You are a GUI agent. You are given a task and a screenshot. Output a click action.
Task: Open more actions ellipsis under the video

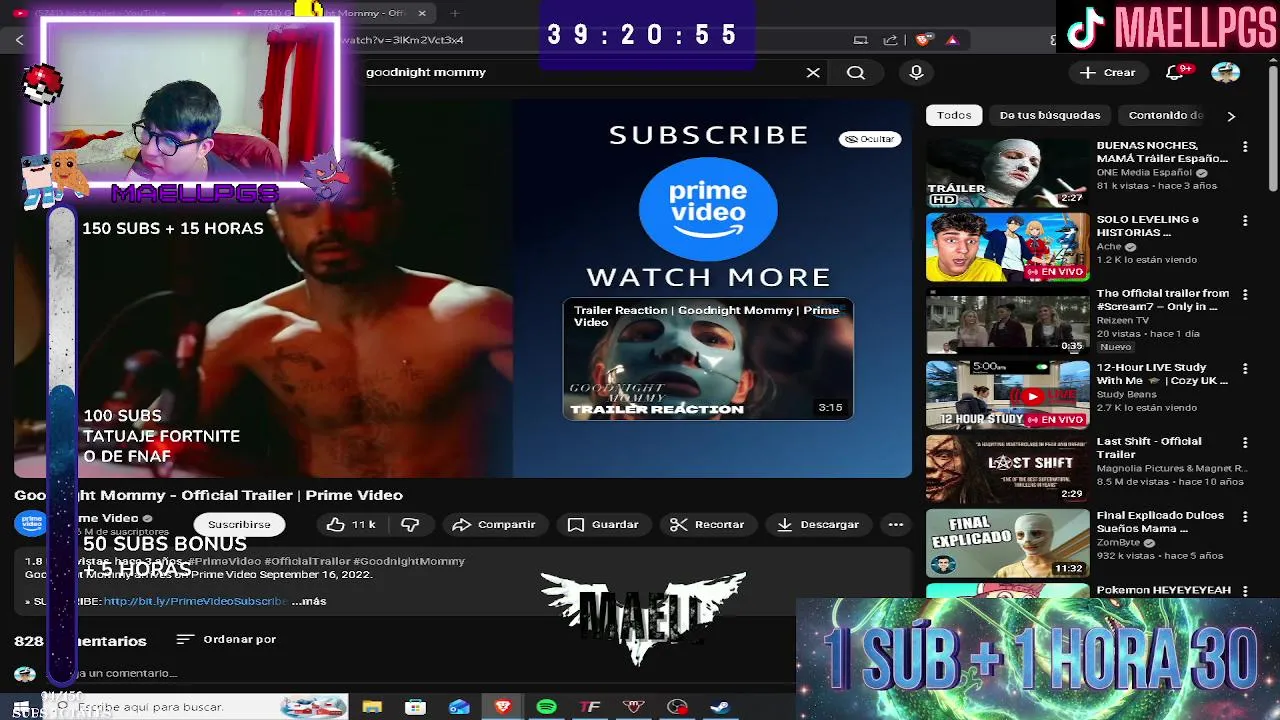(896, 524)
